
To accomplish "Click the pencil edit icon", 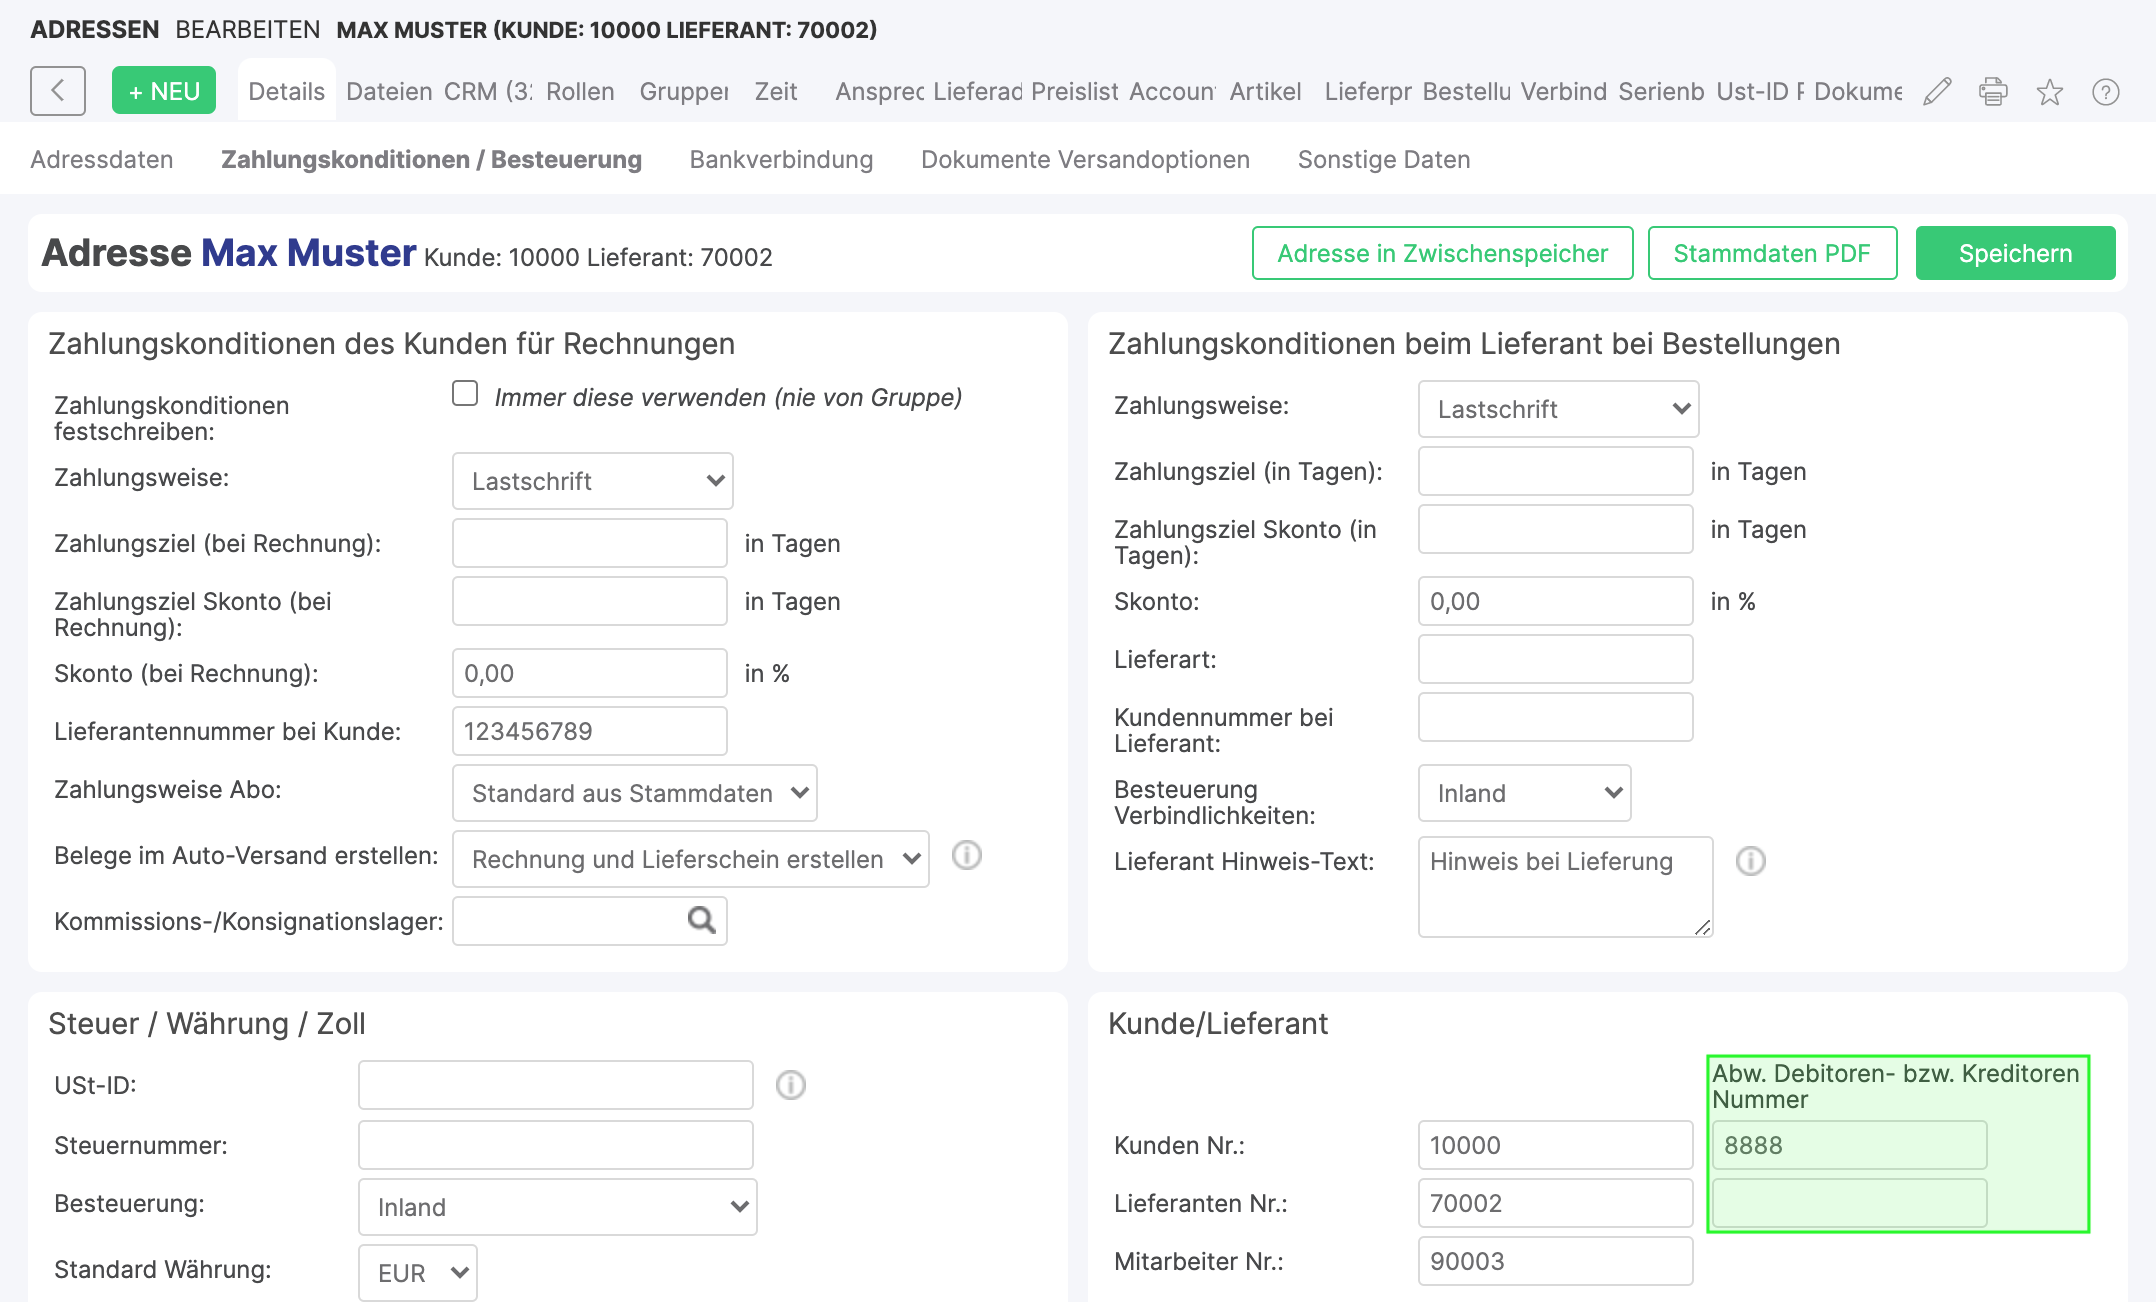I will (1937, 92).
